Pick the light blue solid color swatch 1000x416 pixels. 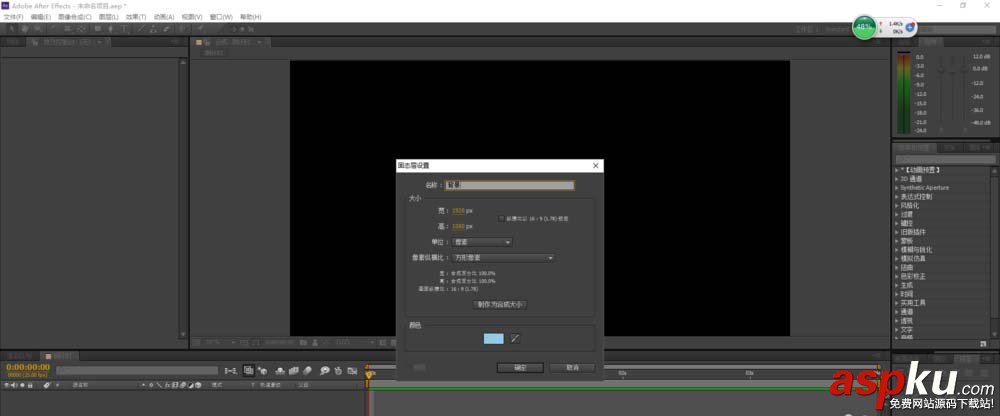[493, 338]
